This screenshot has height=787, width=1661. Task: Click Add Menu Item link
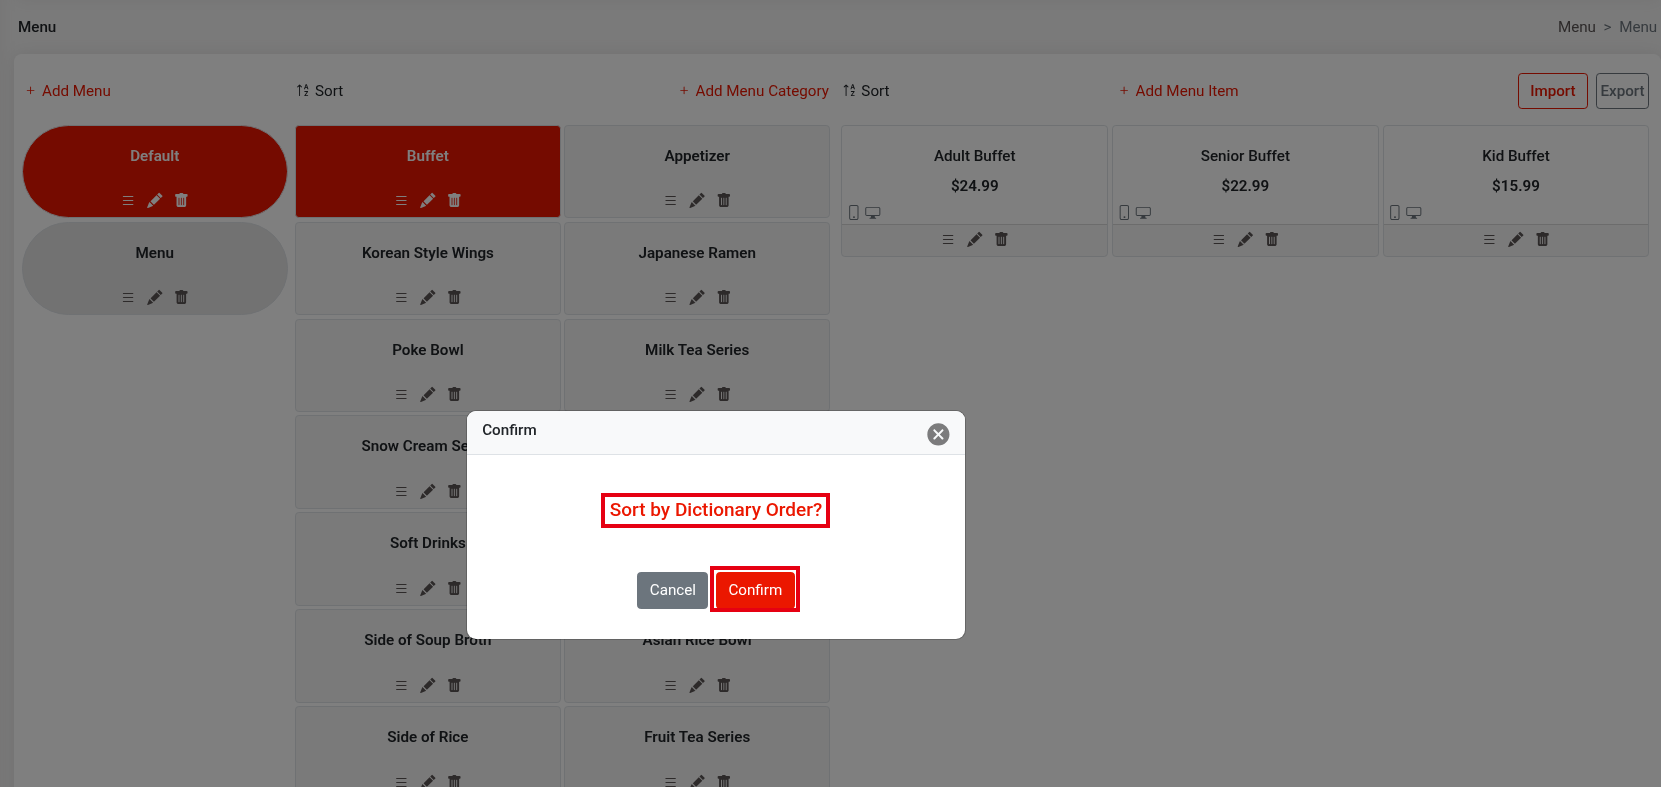tap(1179, 91)
